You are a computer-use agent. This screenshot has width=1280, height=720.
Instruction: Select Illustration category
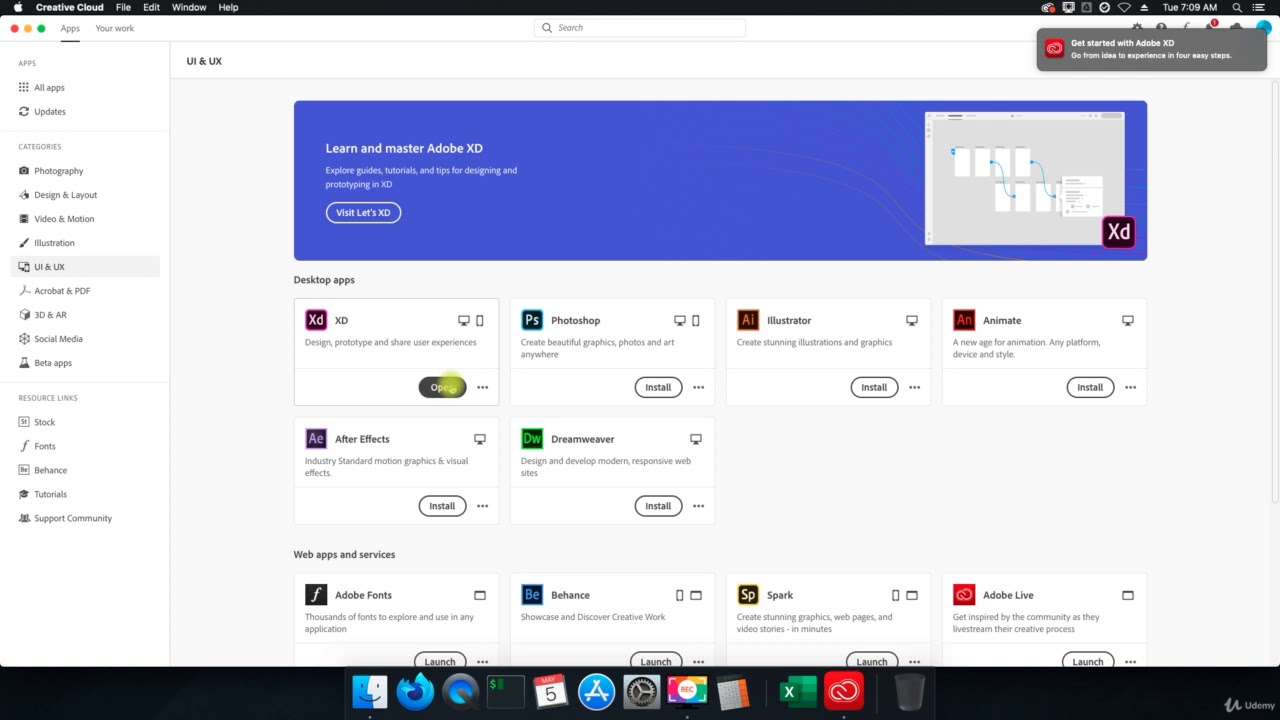85,243
